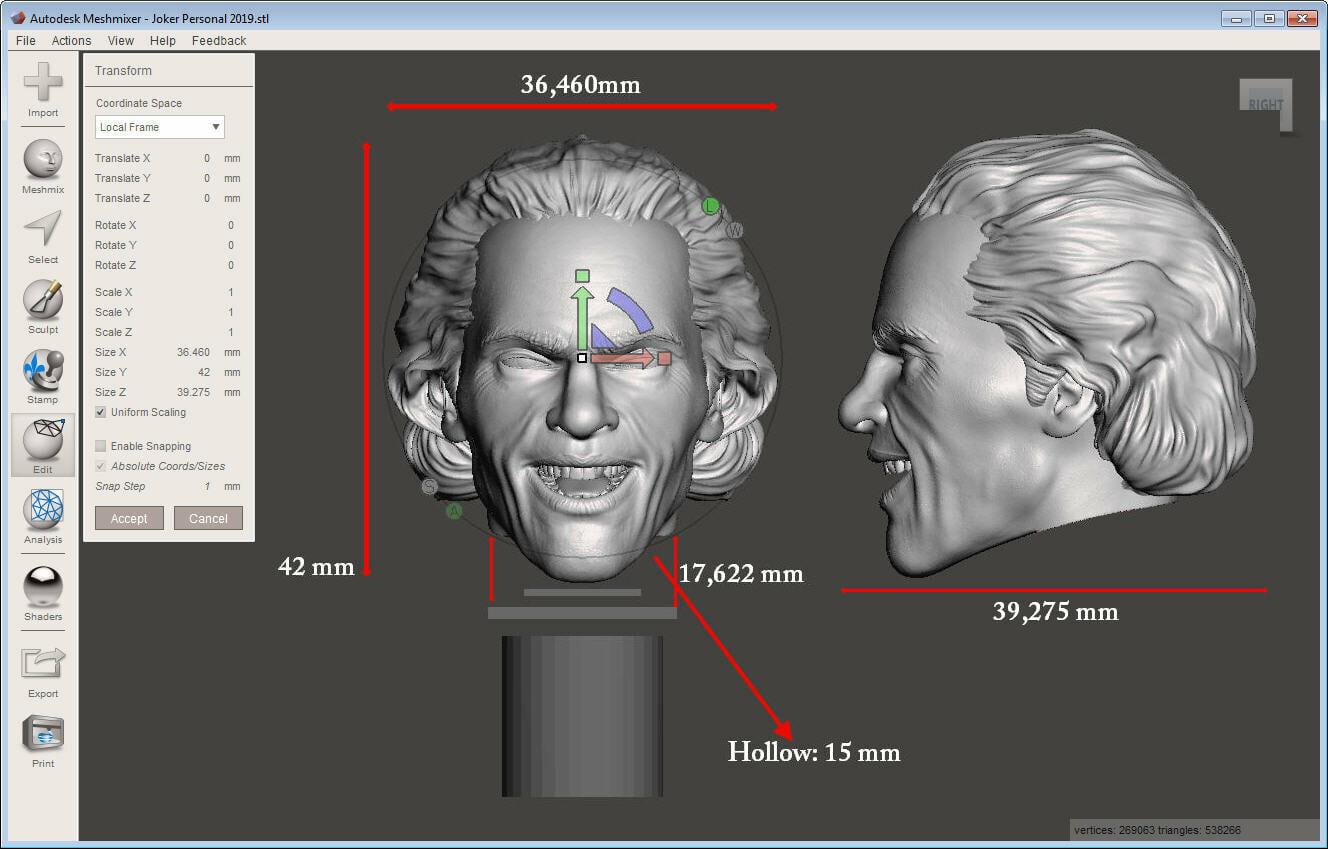The image size is (1328, 849).
Task: Click the Meshmixer app icon in title bar
Action: 17,18
